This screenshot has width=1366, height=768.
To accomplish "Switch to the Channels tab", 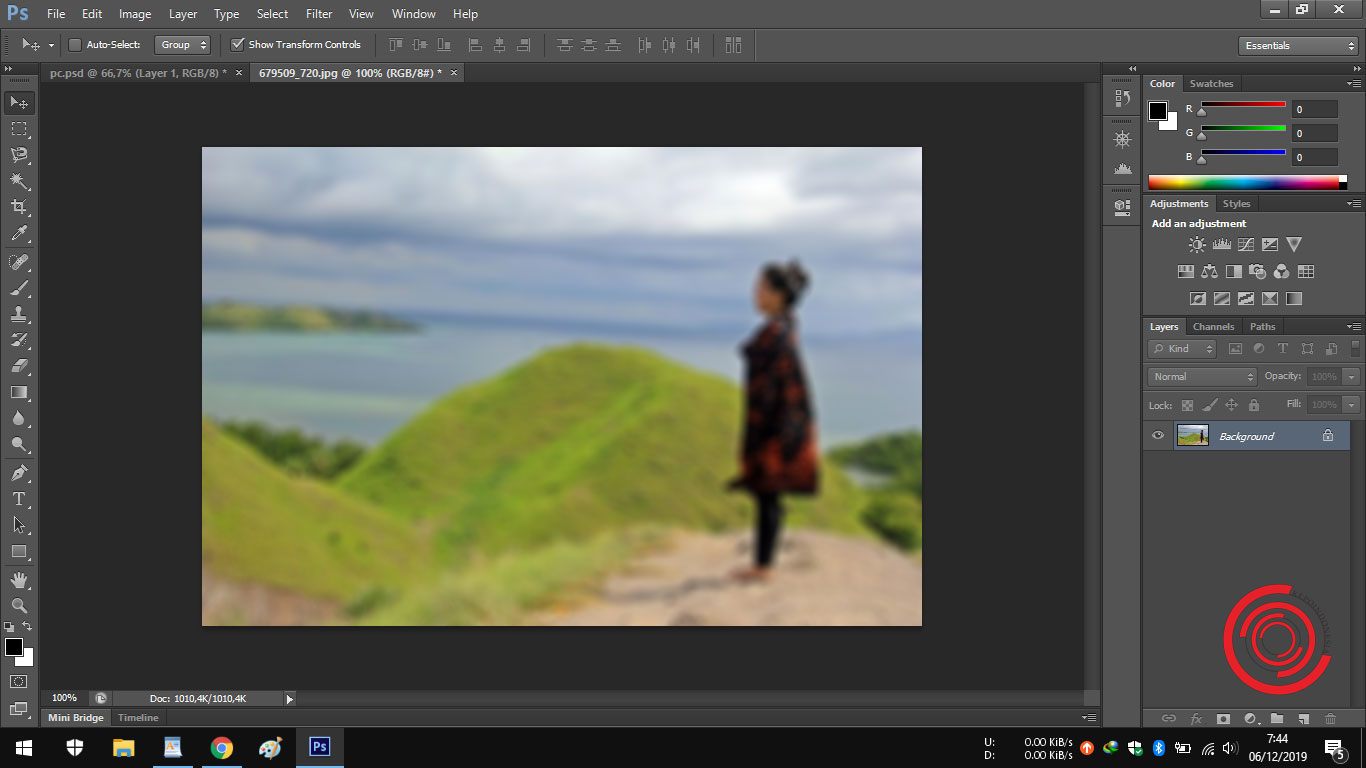I will coord(1213,326).
